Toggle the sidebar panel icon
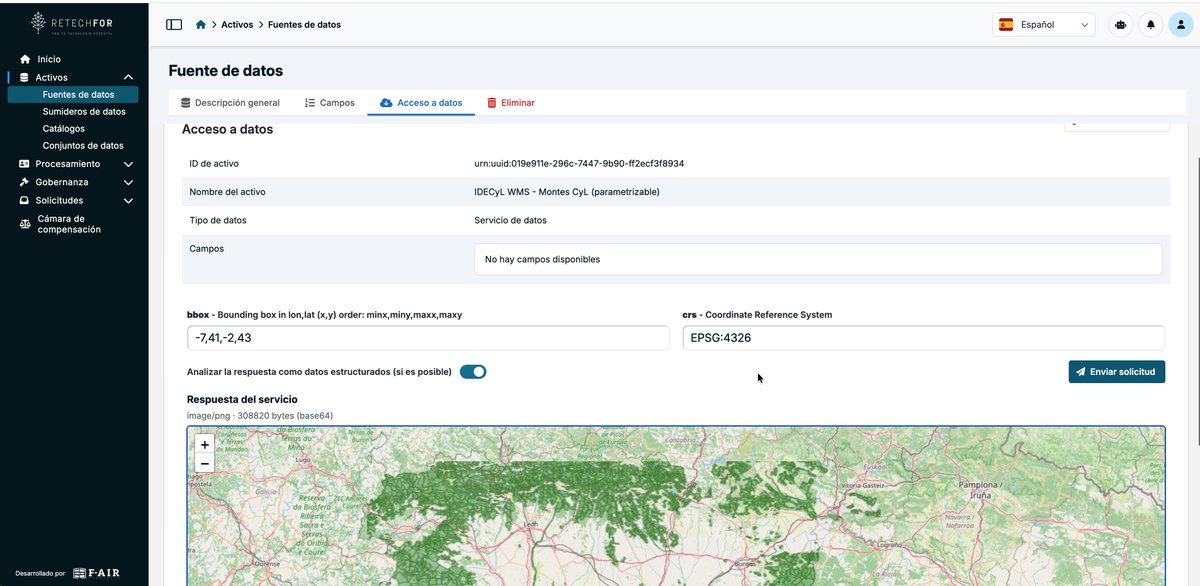The width and height of the screenshot is (1200, 586). coord(174,24)
